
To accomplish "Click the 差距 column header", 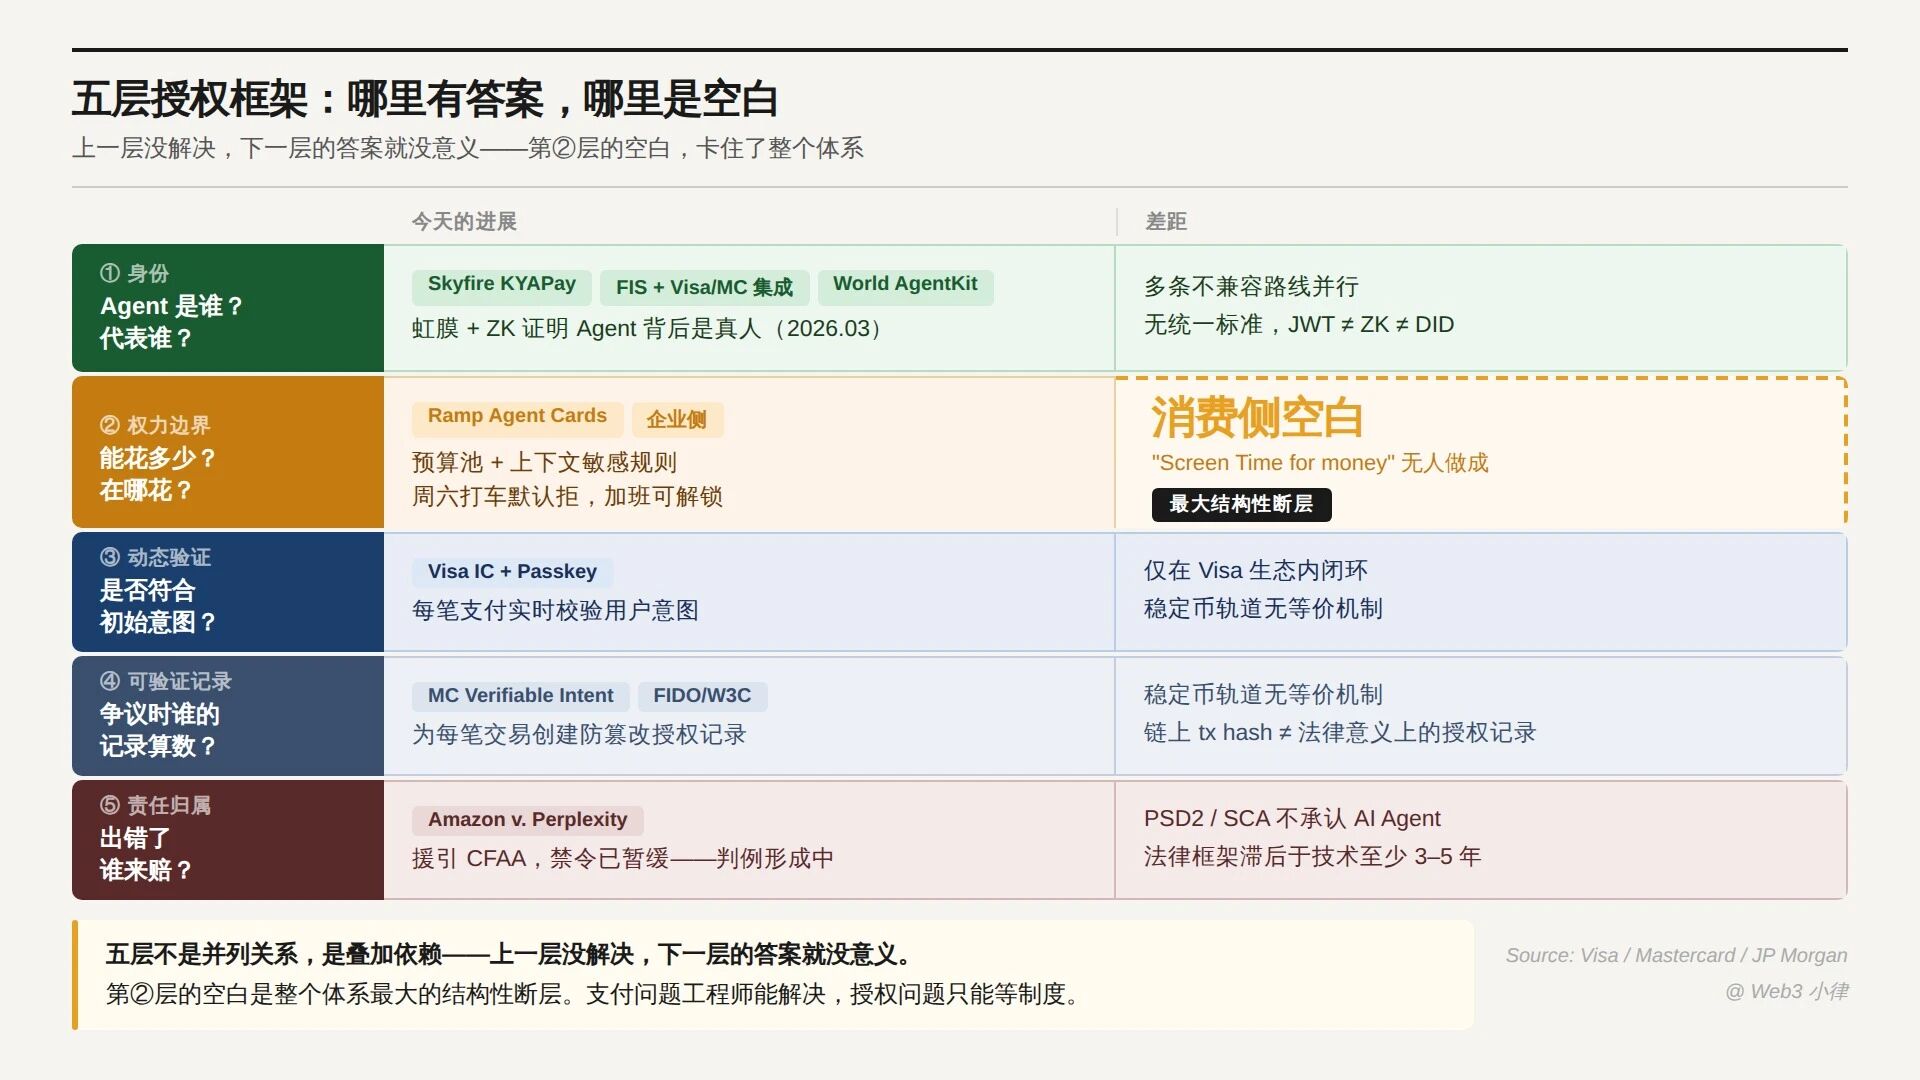I will pos(1166,222).
